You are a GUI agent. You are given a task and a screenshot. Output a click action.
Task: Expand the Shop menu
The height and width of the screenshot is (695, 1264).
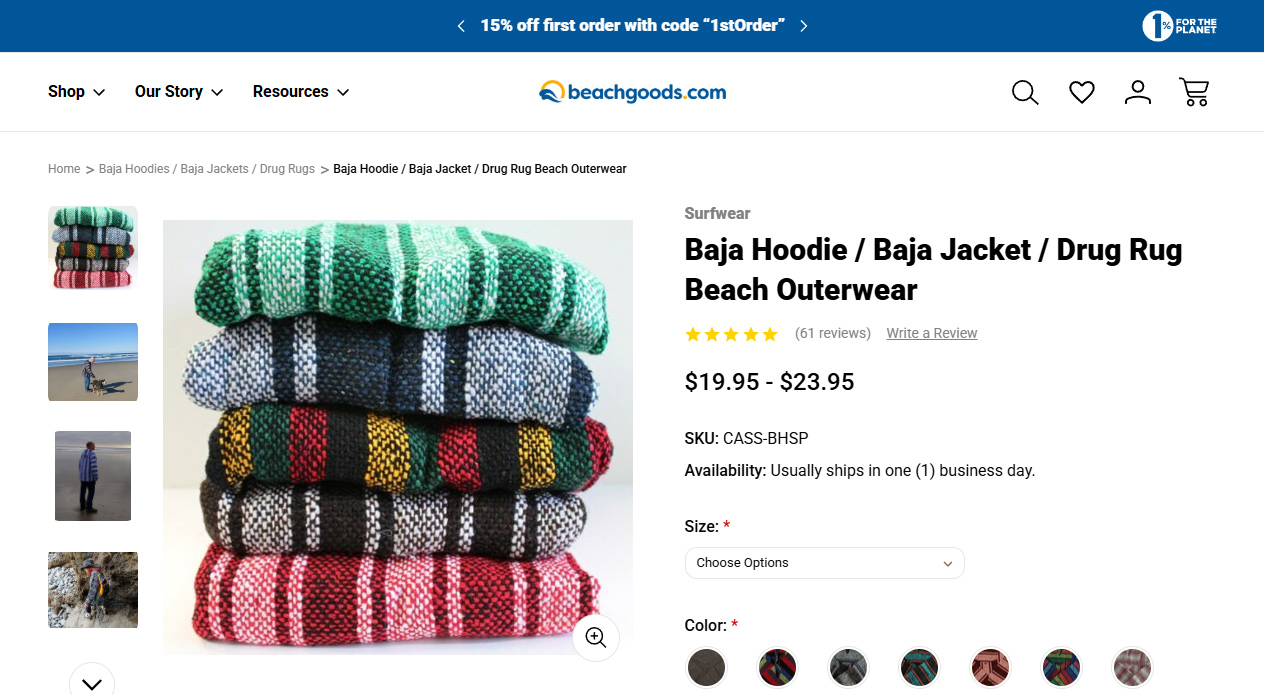(76, 92)
